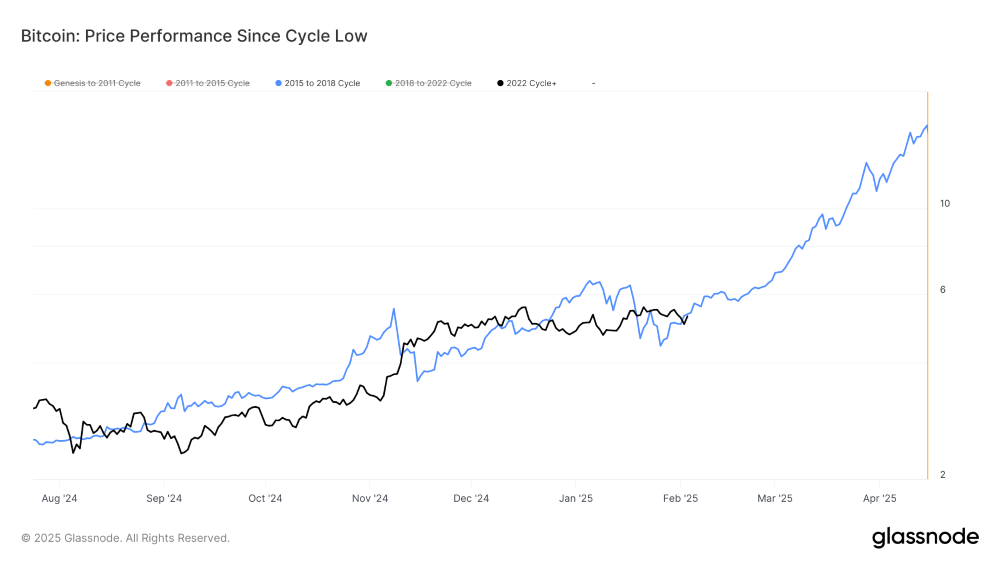Click the blue 2015 to 2018 Cycle dot
Image resolution: width=1000 pixels, height=563 pixels.
click(x=278, y=83)
